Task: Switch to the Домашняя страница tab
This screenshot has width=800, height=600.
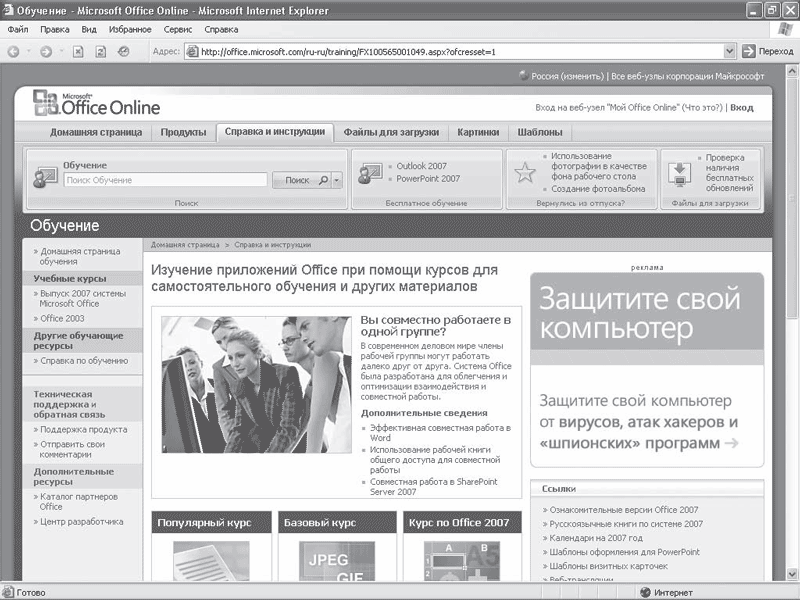Action: pos(96,133)
